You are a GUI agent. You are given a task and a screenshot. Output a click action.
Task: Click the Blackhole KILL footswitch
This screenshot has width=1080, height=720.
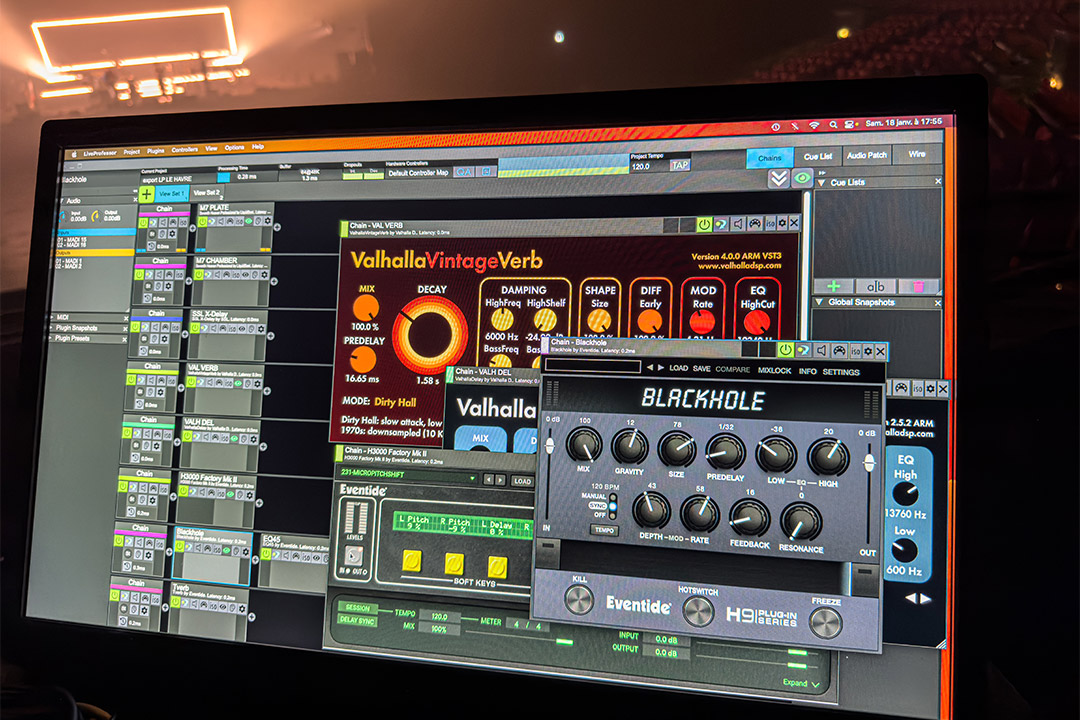pos(579,599)
